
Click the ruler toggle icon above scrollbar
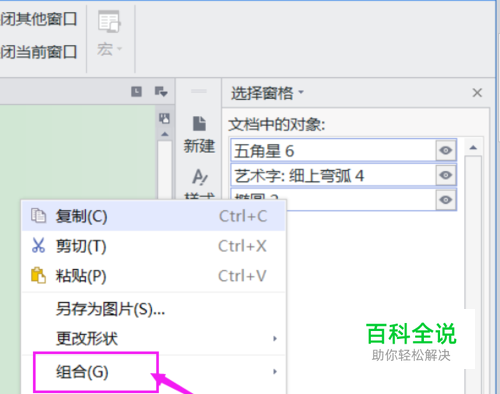[164, 118]
